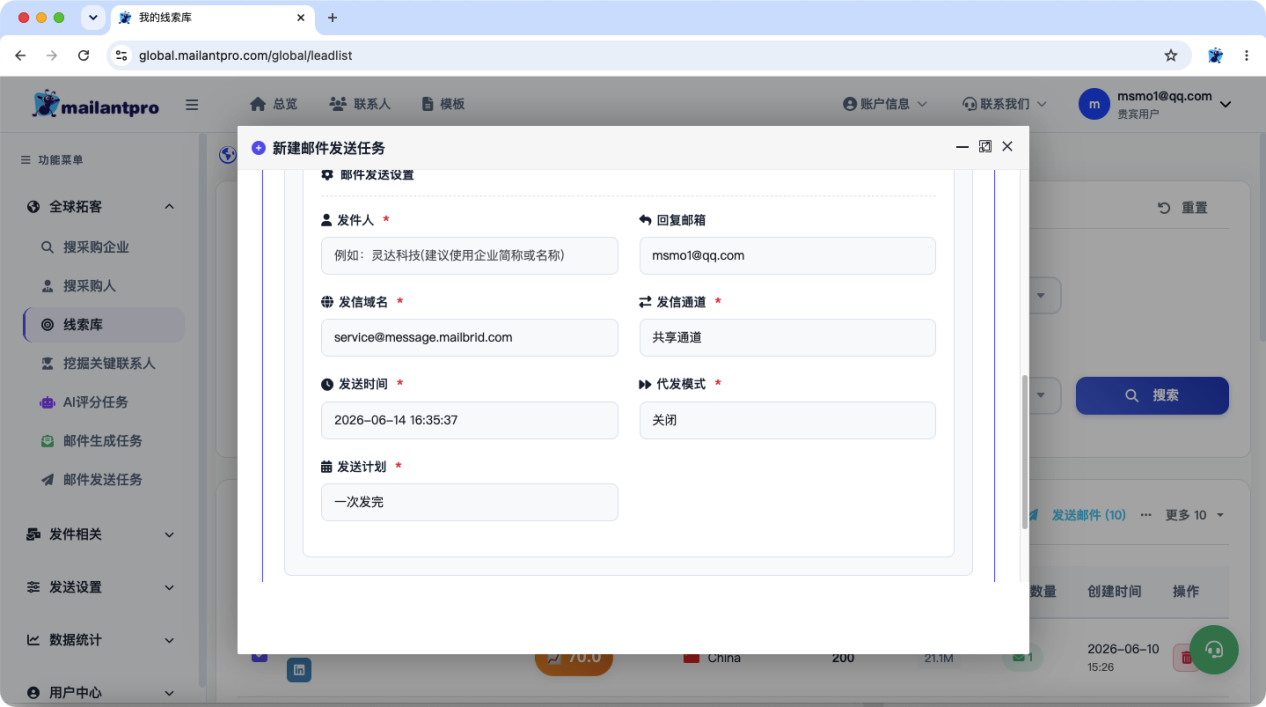The image size is (1266, 707).
Task: Click the mailantpro logo
Action: tap(96, 105)
